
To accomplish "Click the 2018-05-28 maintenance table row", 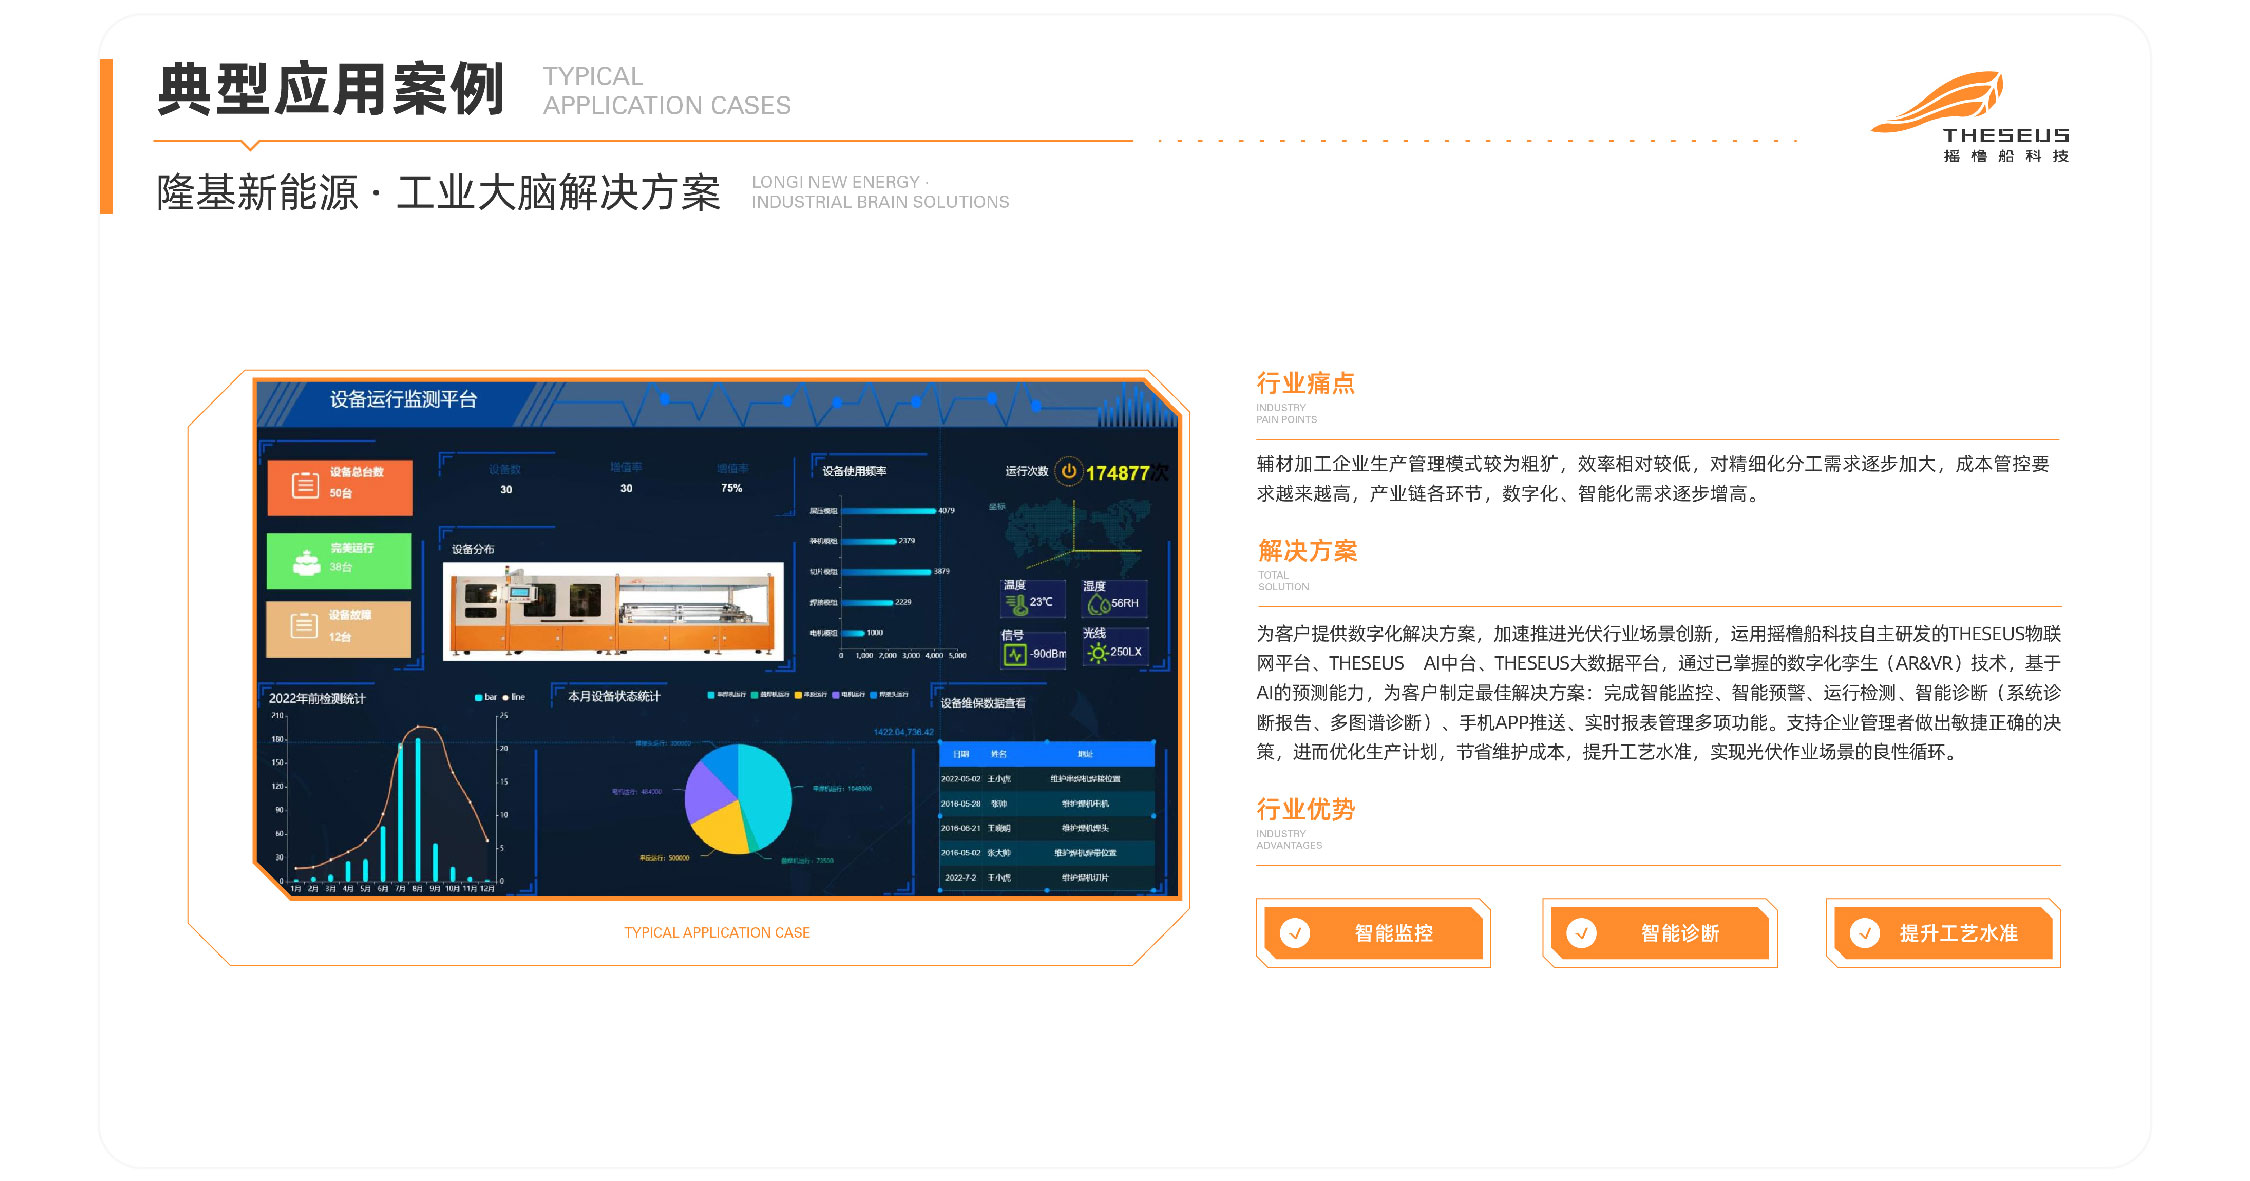I will coord(1047,803).
